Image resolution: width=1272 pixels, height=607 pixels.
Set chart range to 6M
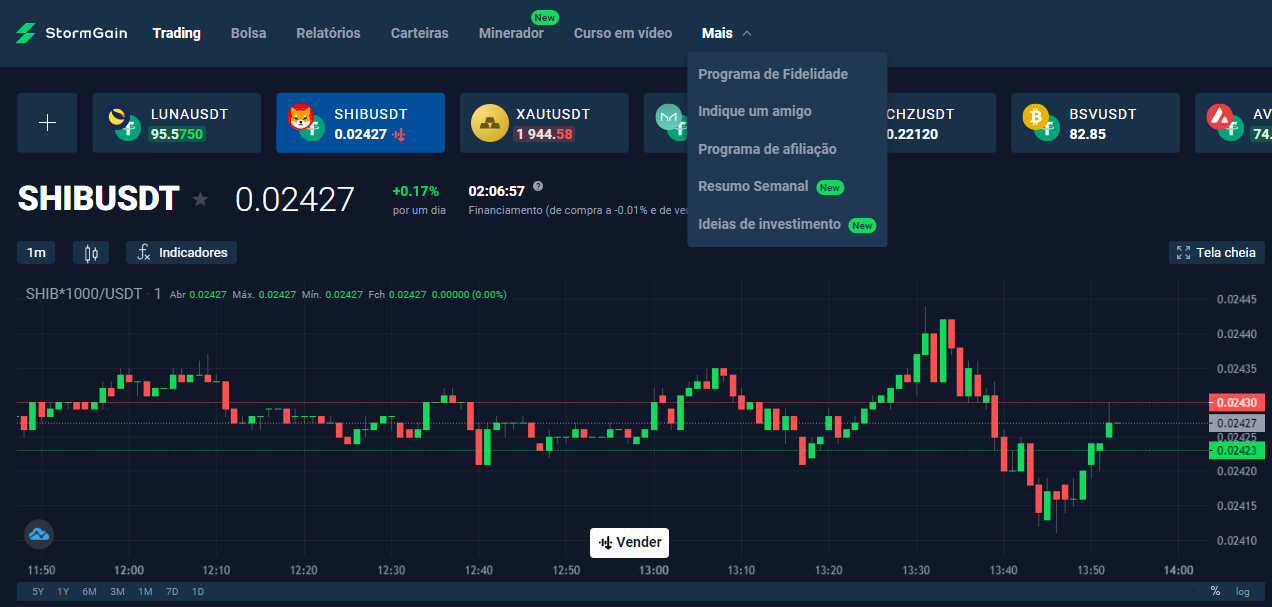(89, 592)
